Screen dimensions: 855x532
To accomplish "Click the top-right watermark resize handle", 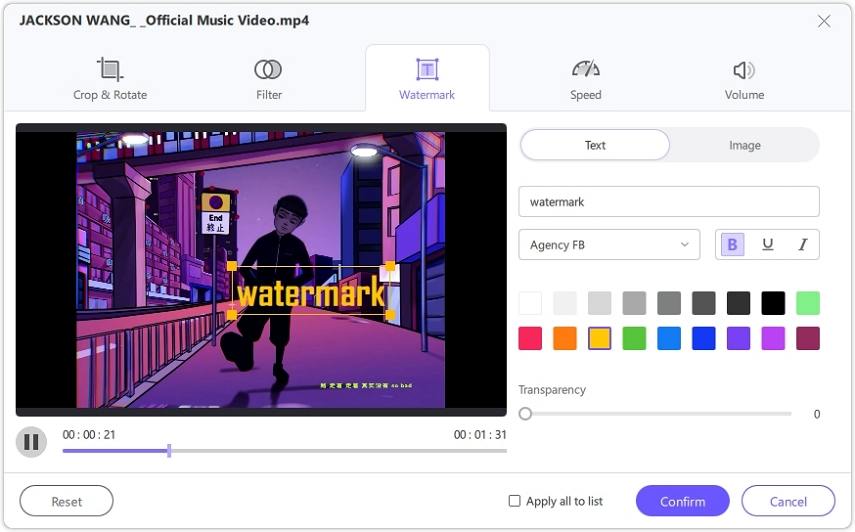I will [x=390, y=266].
